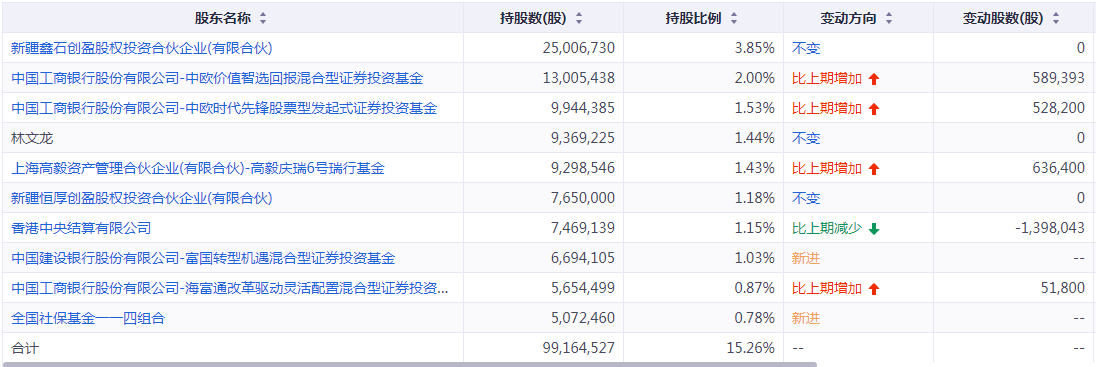
Task: Sort by 变动股数(股) column sort icon
Action: click(1055, 19)
